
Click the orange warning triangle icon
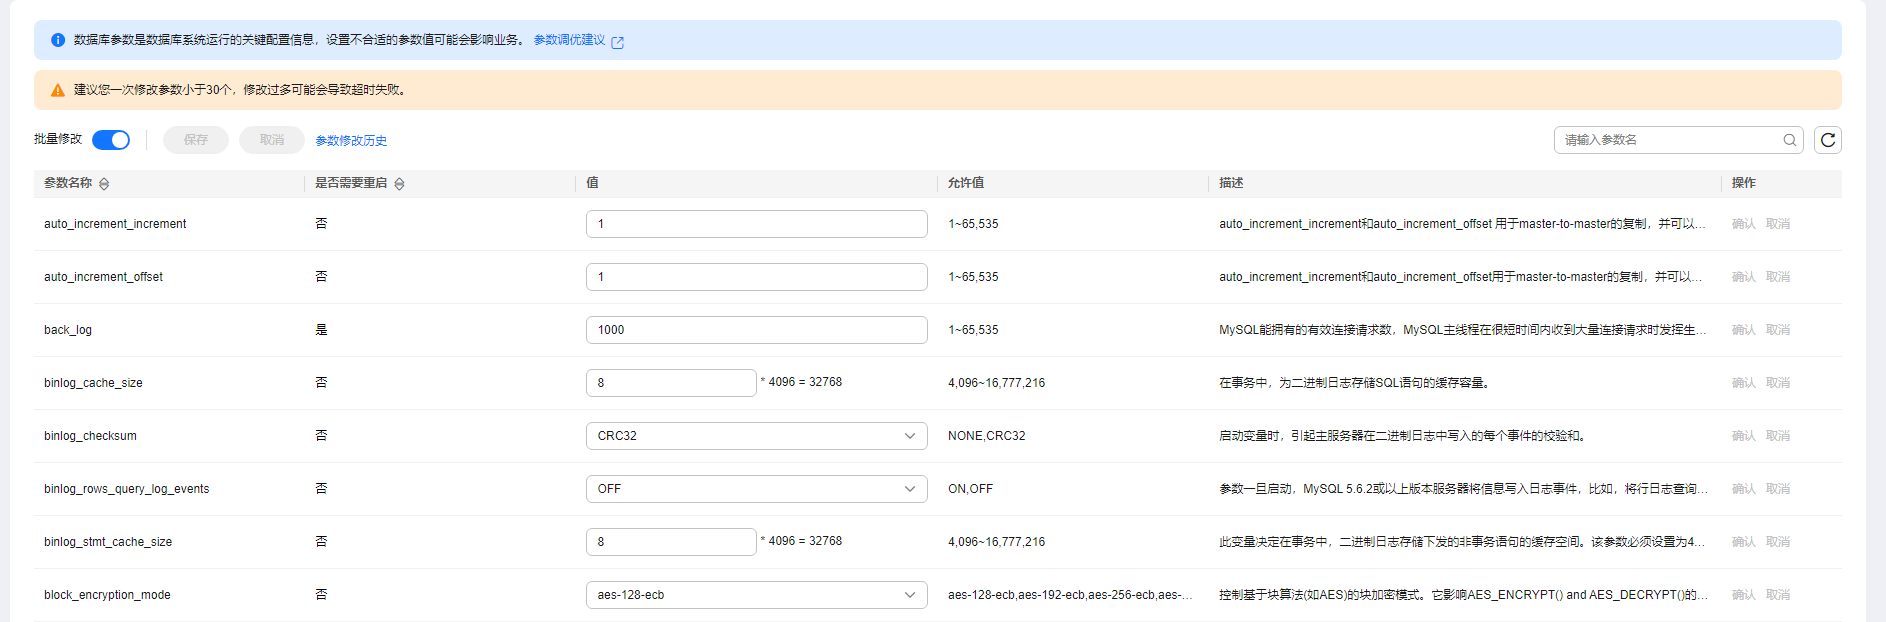58,90
